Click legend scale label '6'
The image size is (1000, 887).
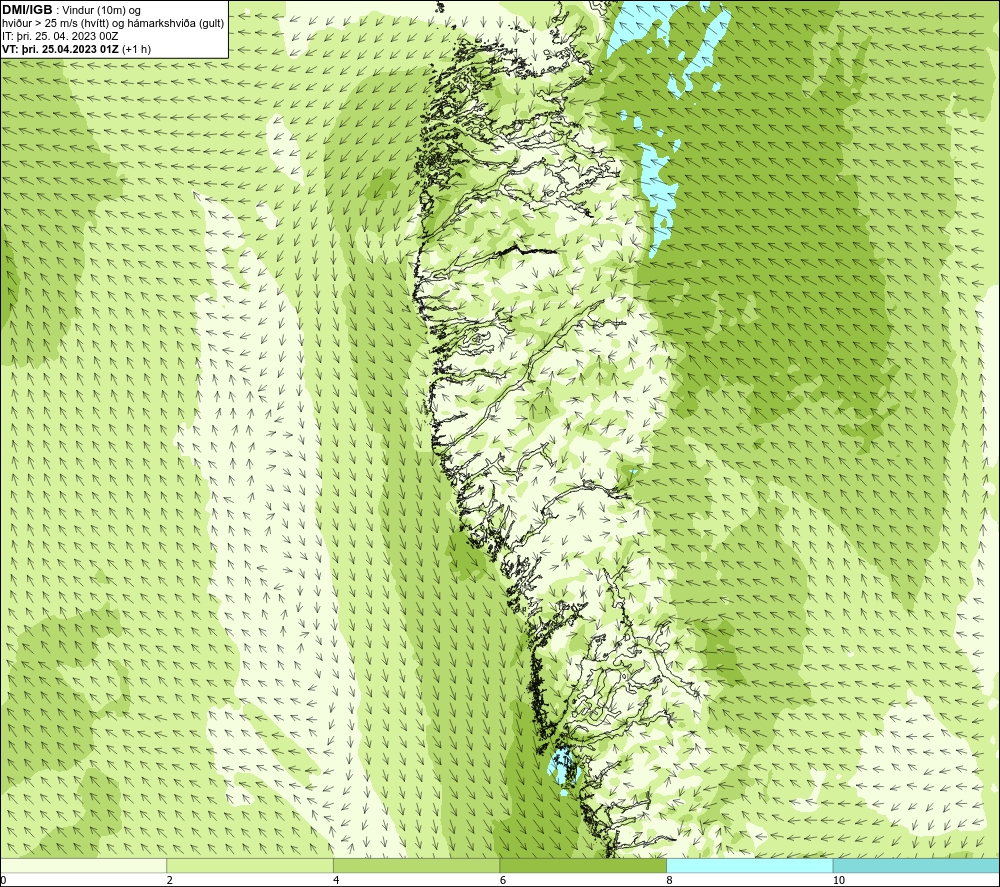pos(503,881)
